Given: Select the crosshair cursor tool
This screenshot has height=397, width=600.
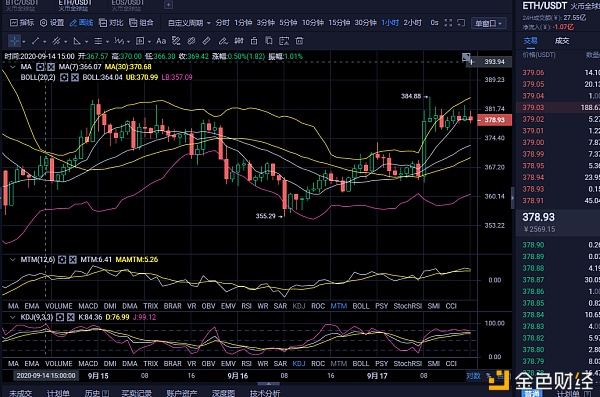Looking at the screenshot, I should click(x=14, y=41).
